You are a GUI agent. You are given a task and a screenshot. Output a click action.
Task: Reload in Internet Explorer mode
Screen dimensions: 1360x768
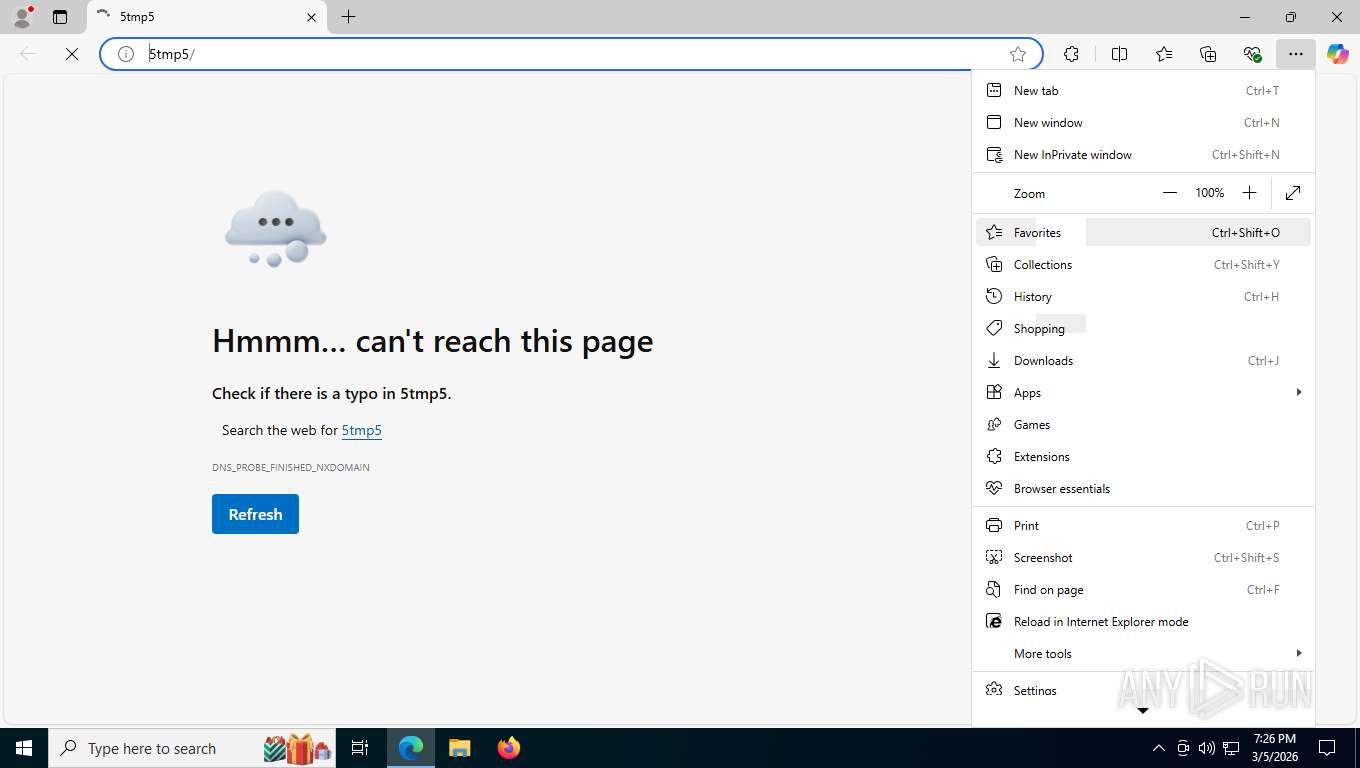[1143, 622]
